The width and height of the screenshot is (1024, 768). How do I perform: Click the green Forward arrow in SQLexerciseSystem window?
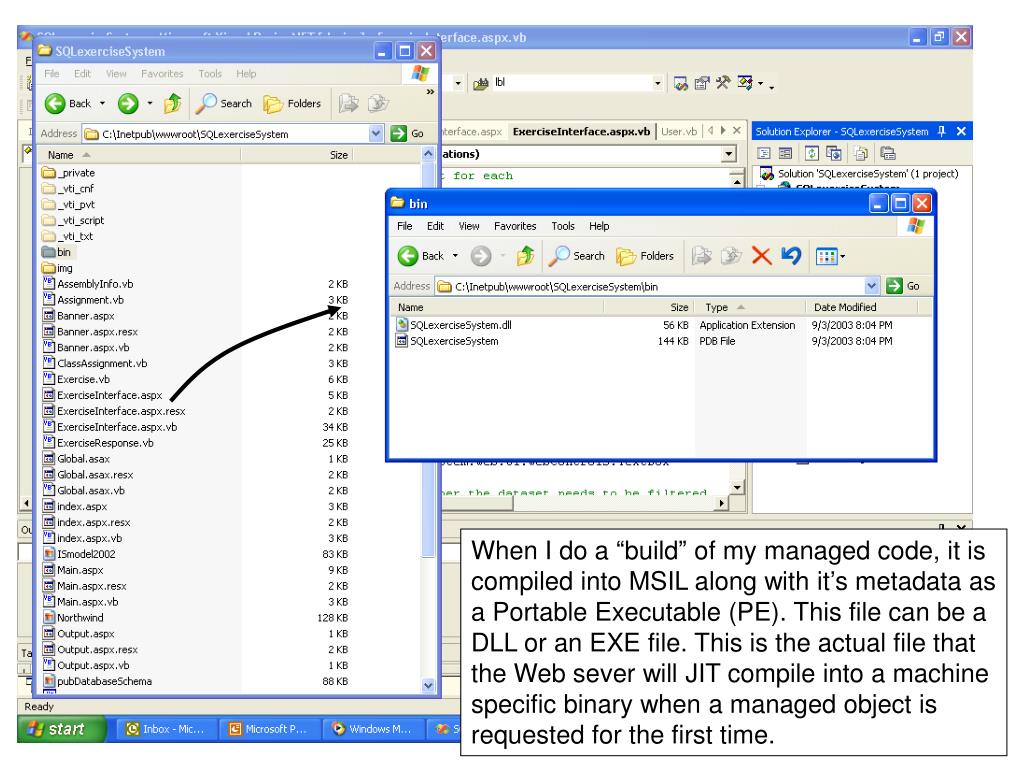128,103
